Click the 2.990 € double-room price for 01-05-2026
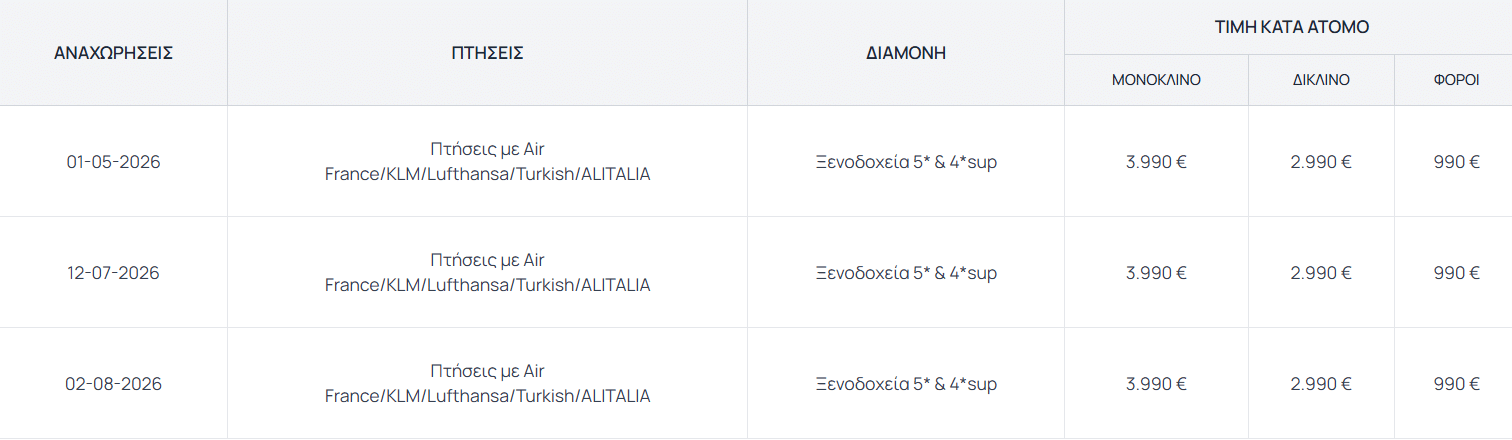Viewport: 1512px width, 440px height. [x=1321, y=162]
